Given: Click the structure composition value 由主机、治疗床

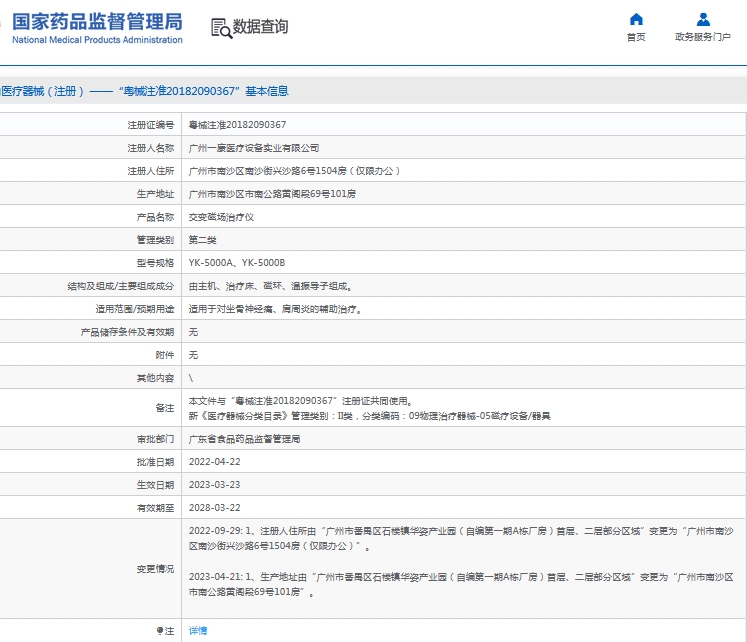Looking at the screenshot, I should (270, 286).
